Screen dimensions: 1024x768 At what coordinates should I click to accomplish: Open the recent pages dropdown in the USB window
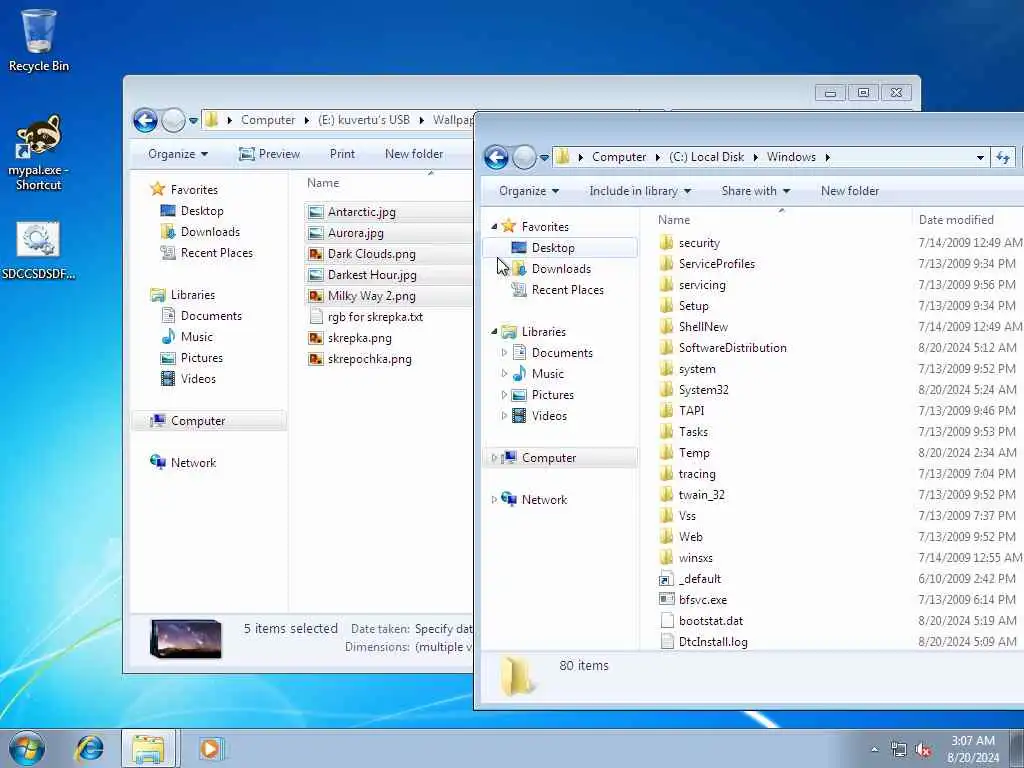coord(193,120)
